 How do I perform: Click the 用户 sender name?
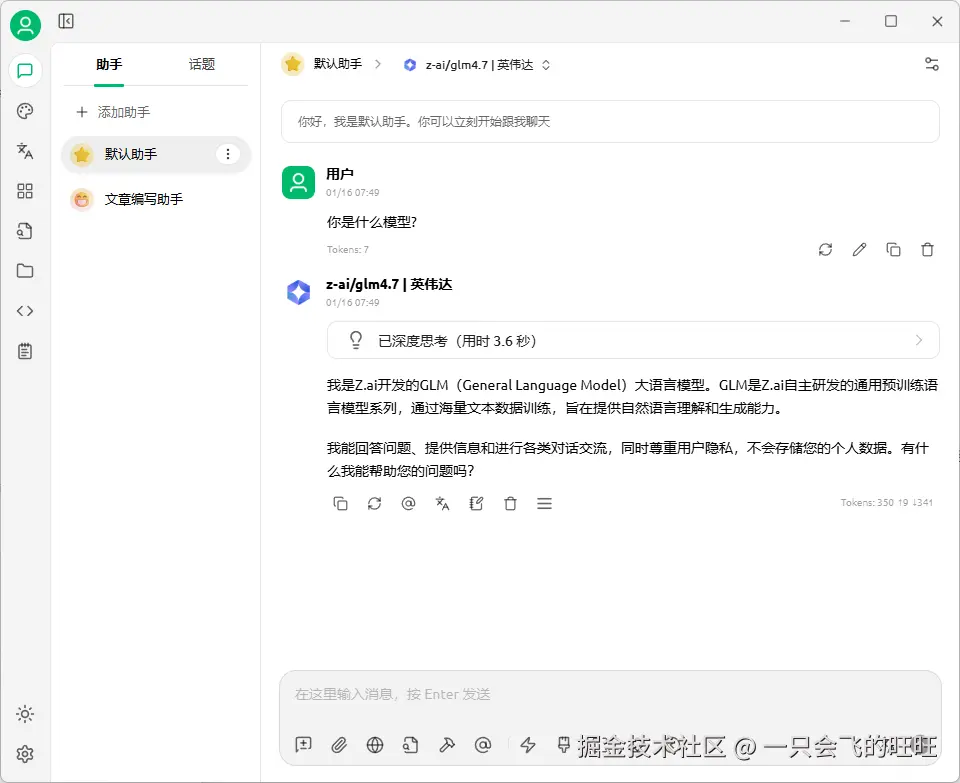340,174
